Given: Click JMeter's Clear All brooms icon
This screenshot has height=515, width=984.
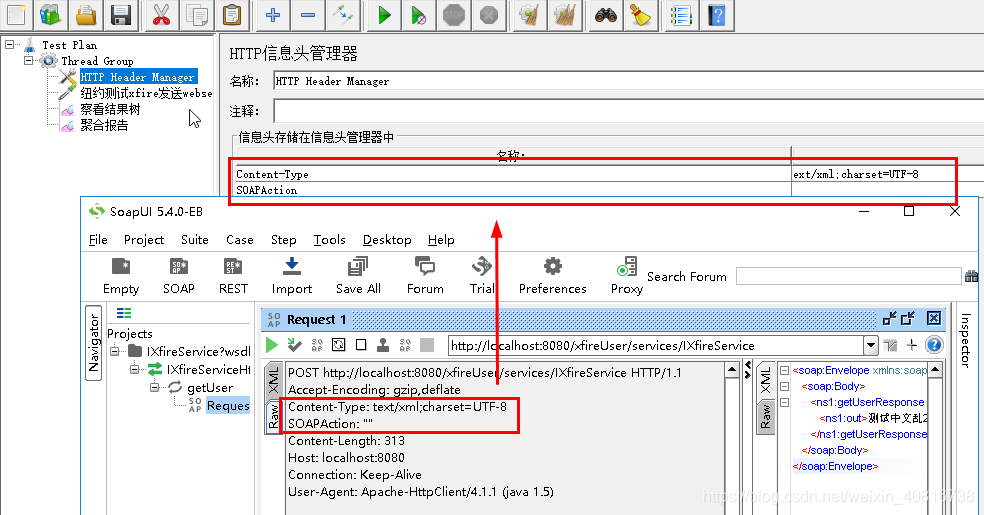Looking at the screenshot, I should (564, 14).
